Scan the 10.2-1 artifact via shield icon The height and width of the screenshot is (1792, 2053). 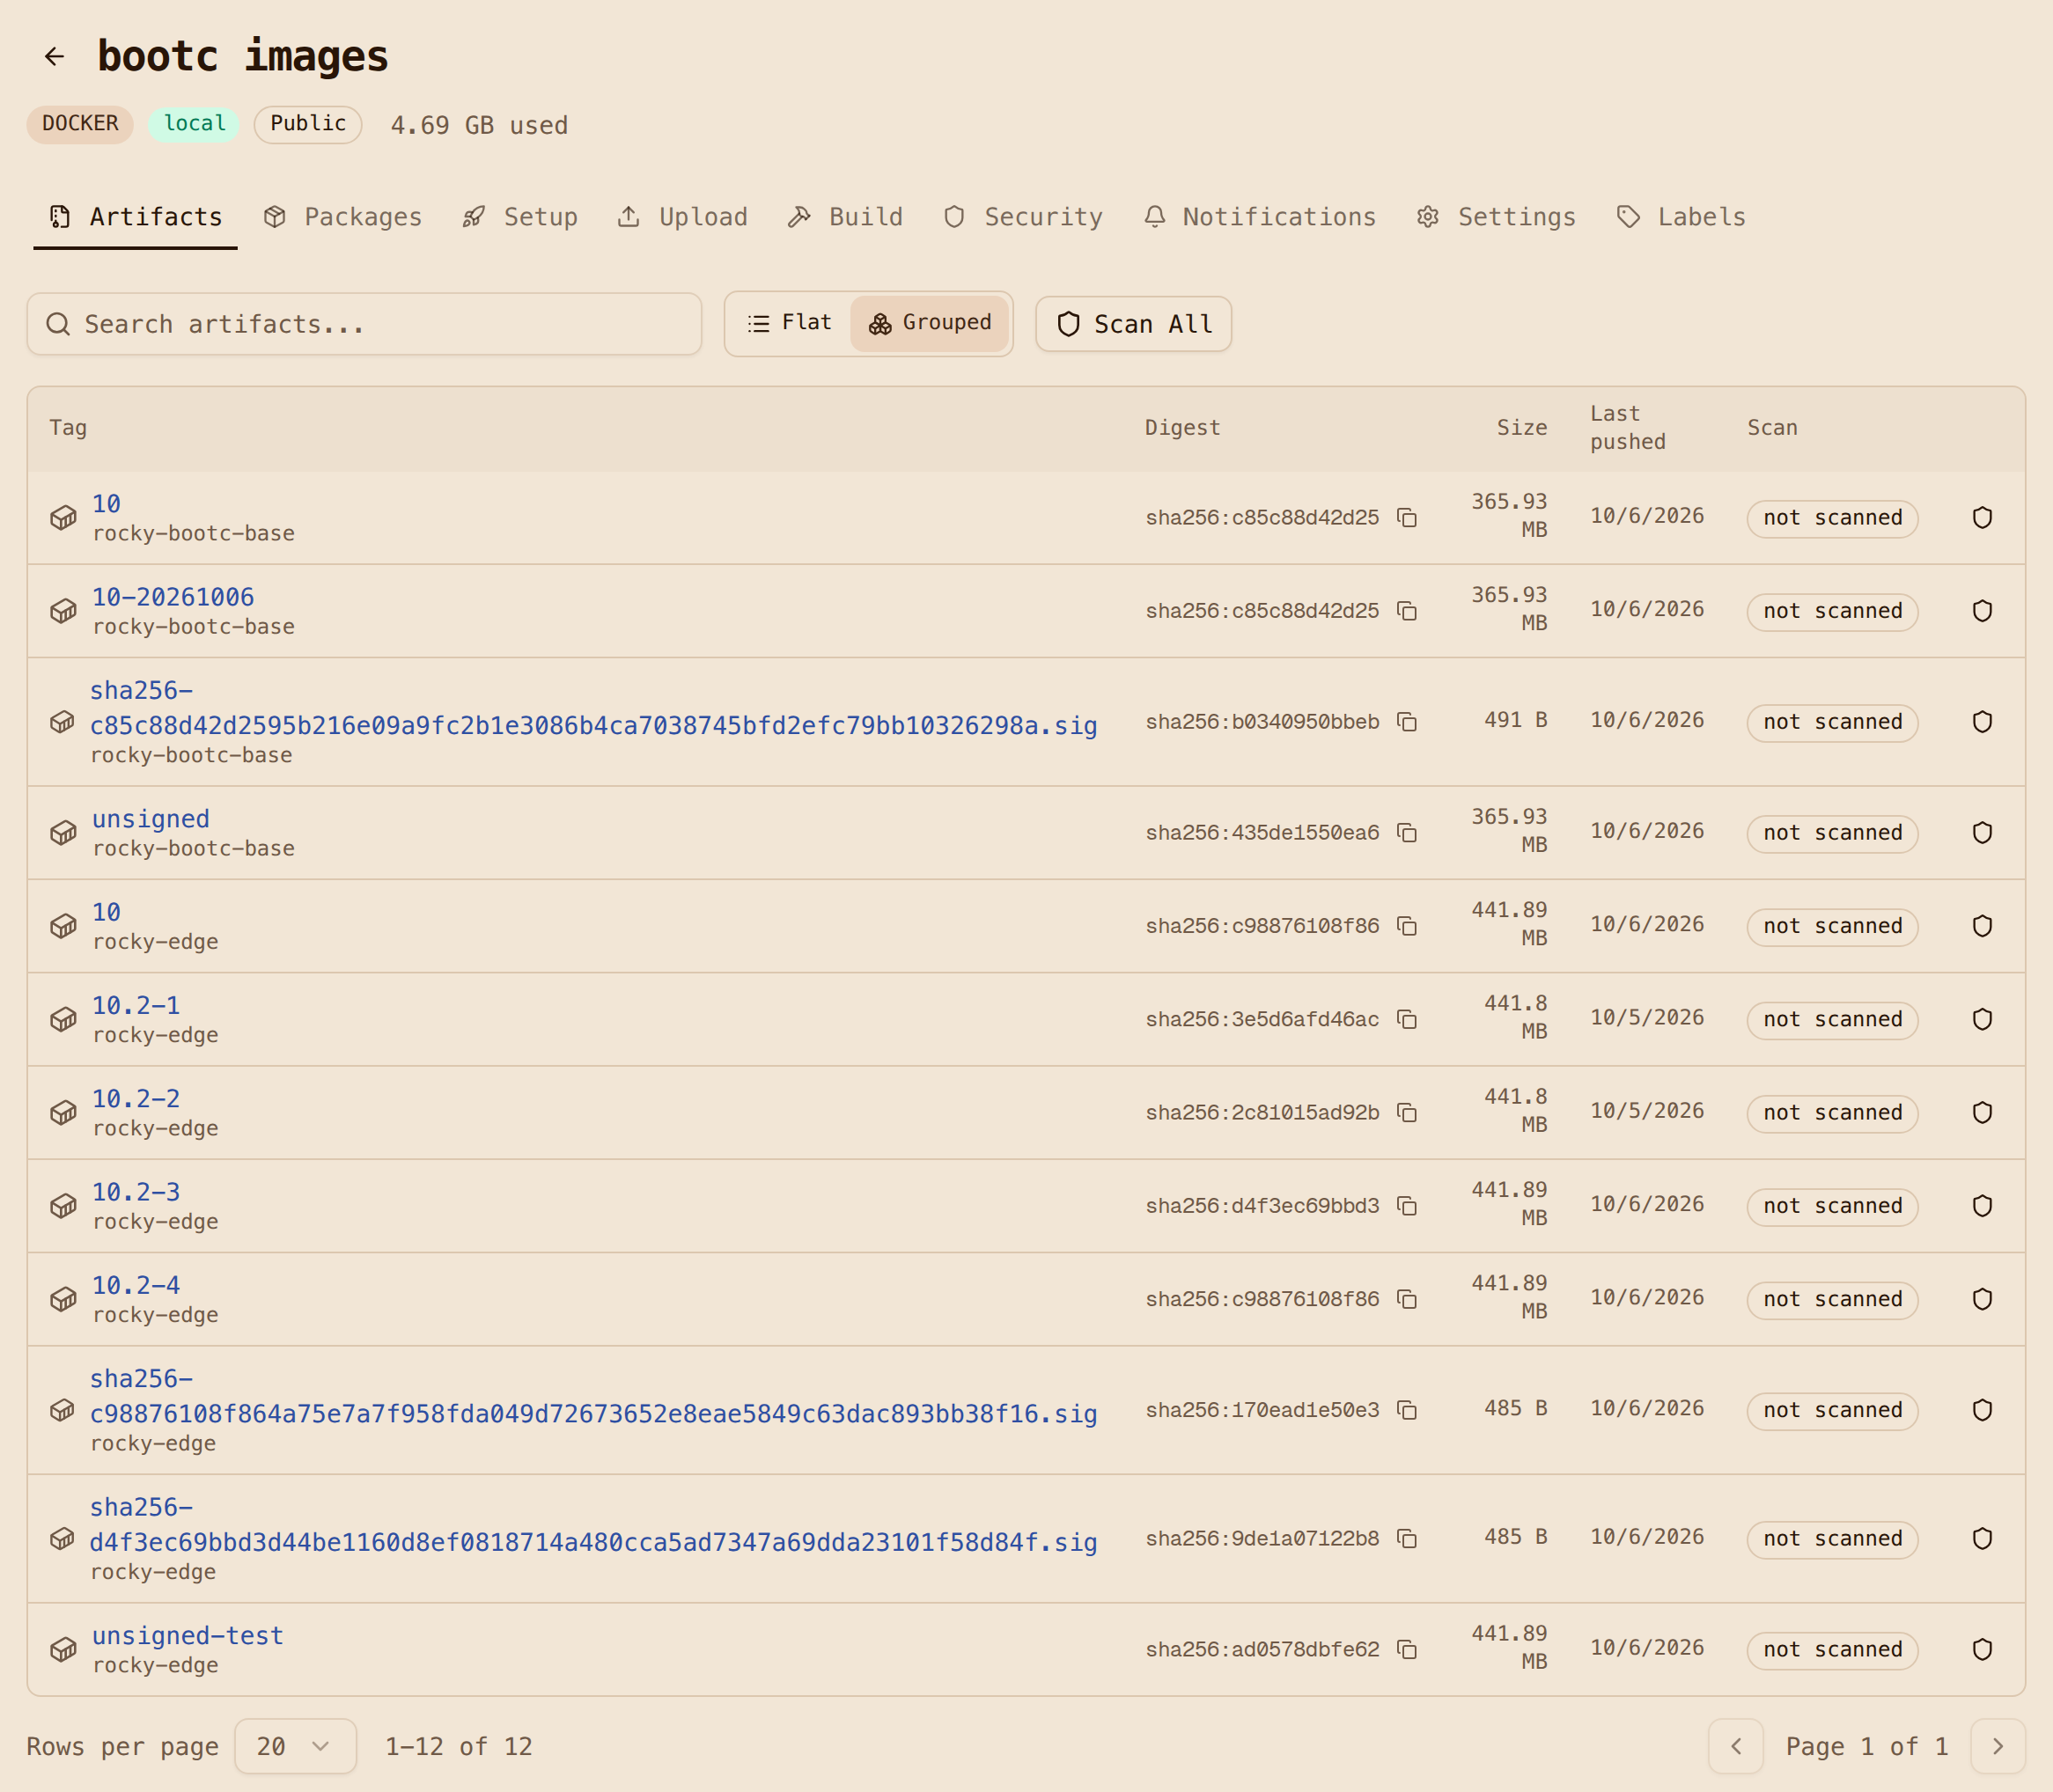(1982, 1019)
